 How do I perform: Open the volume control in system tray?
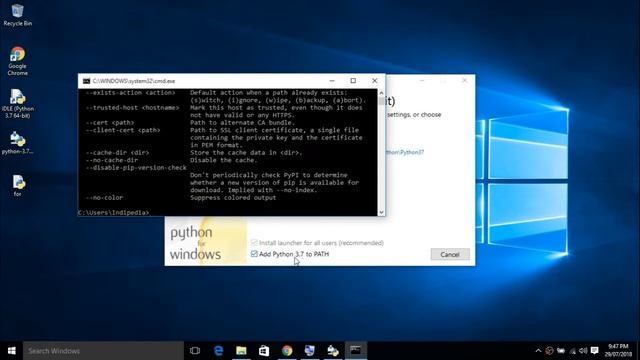(x=583, y=351)
